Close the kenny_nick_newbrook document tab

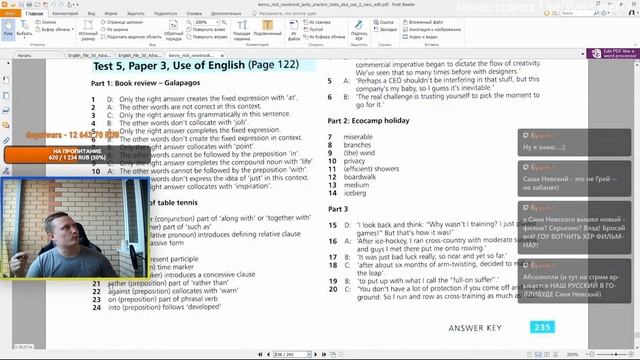pyautogui.click(x=222, y=55)
